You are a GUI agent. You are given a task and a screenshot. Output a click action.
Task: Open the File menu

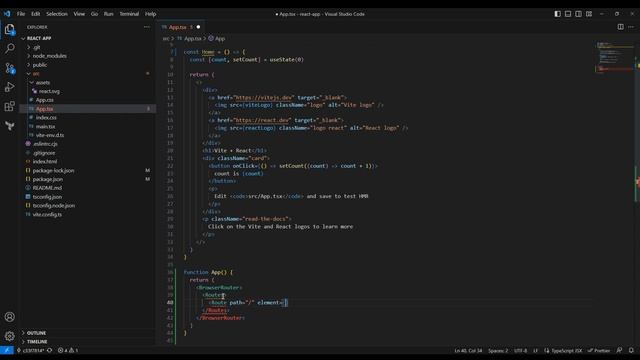[x=21, y=14]
